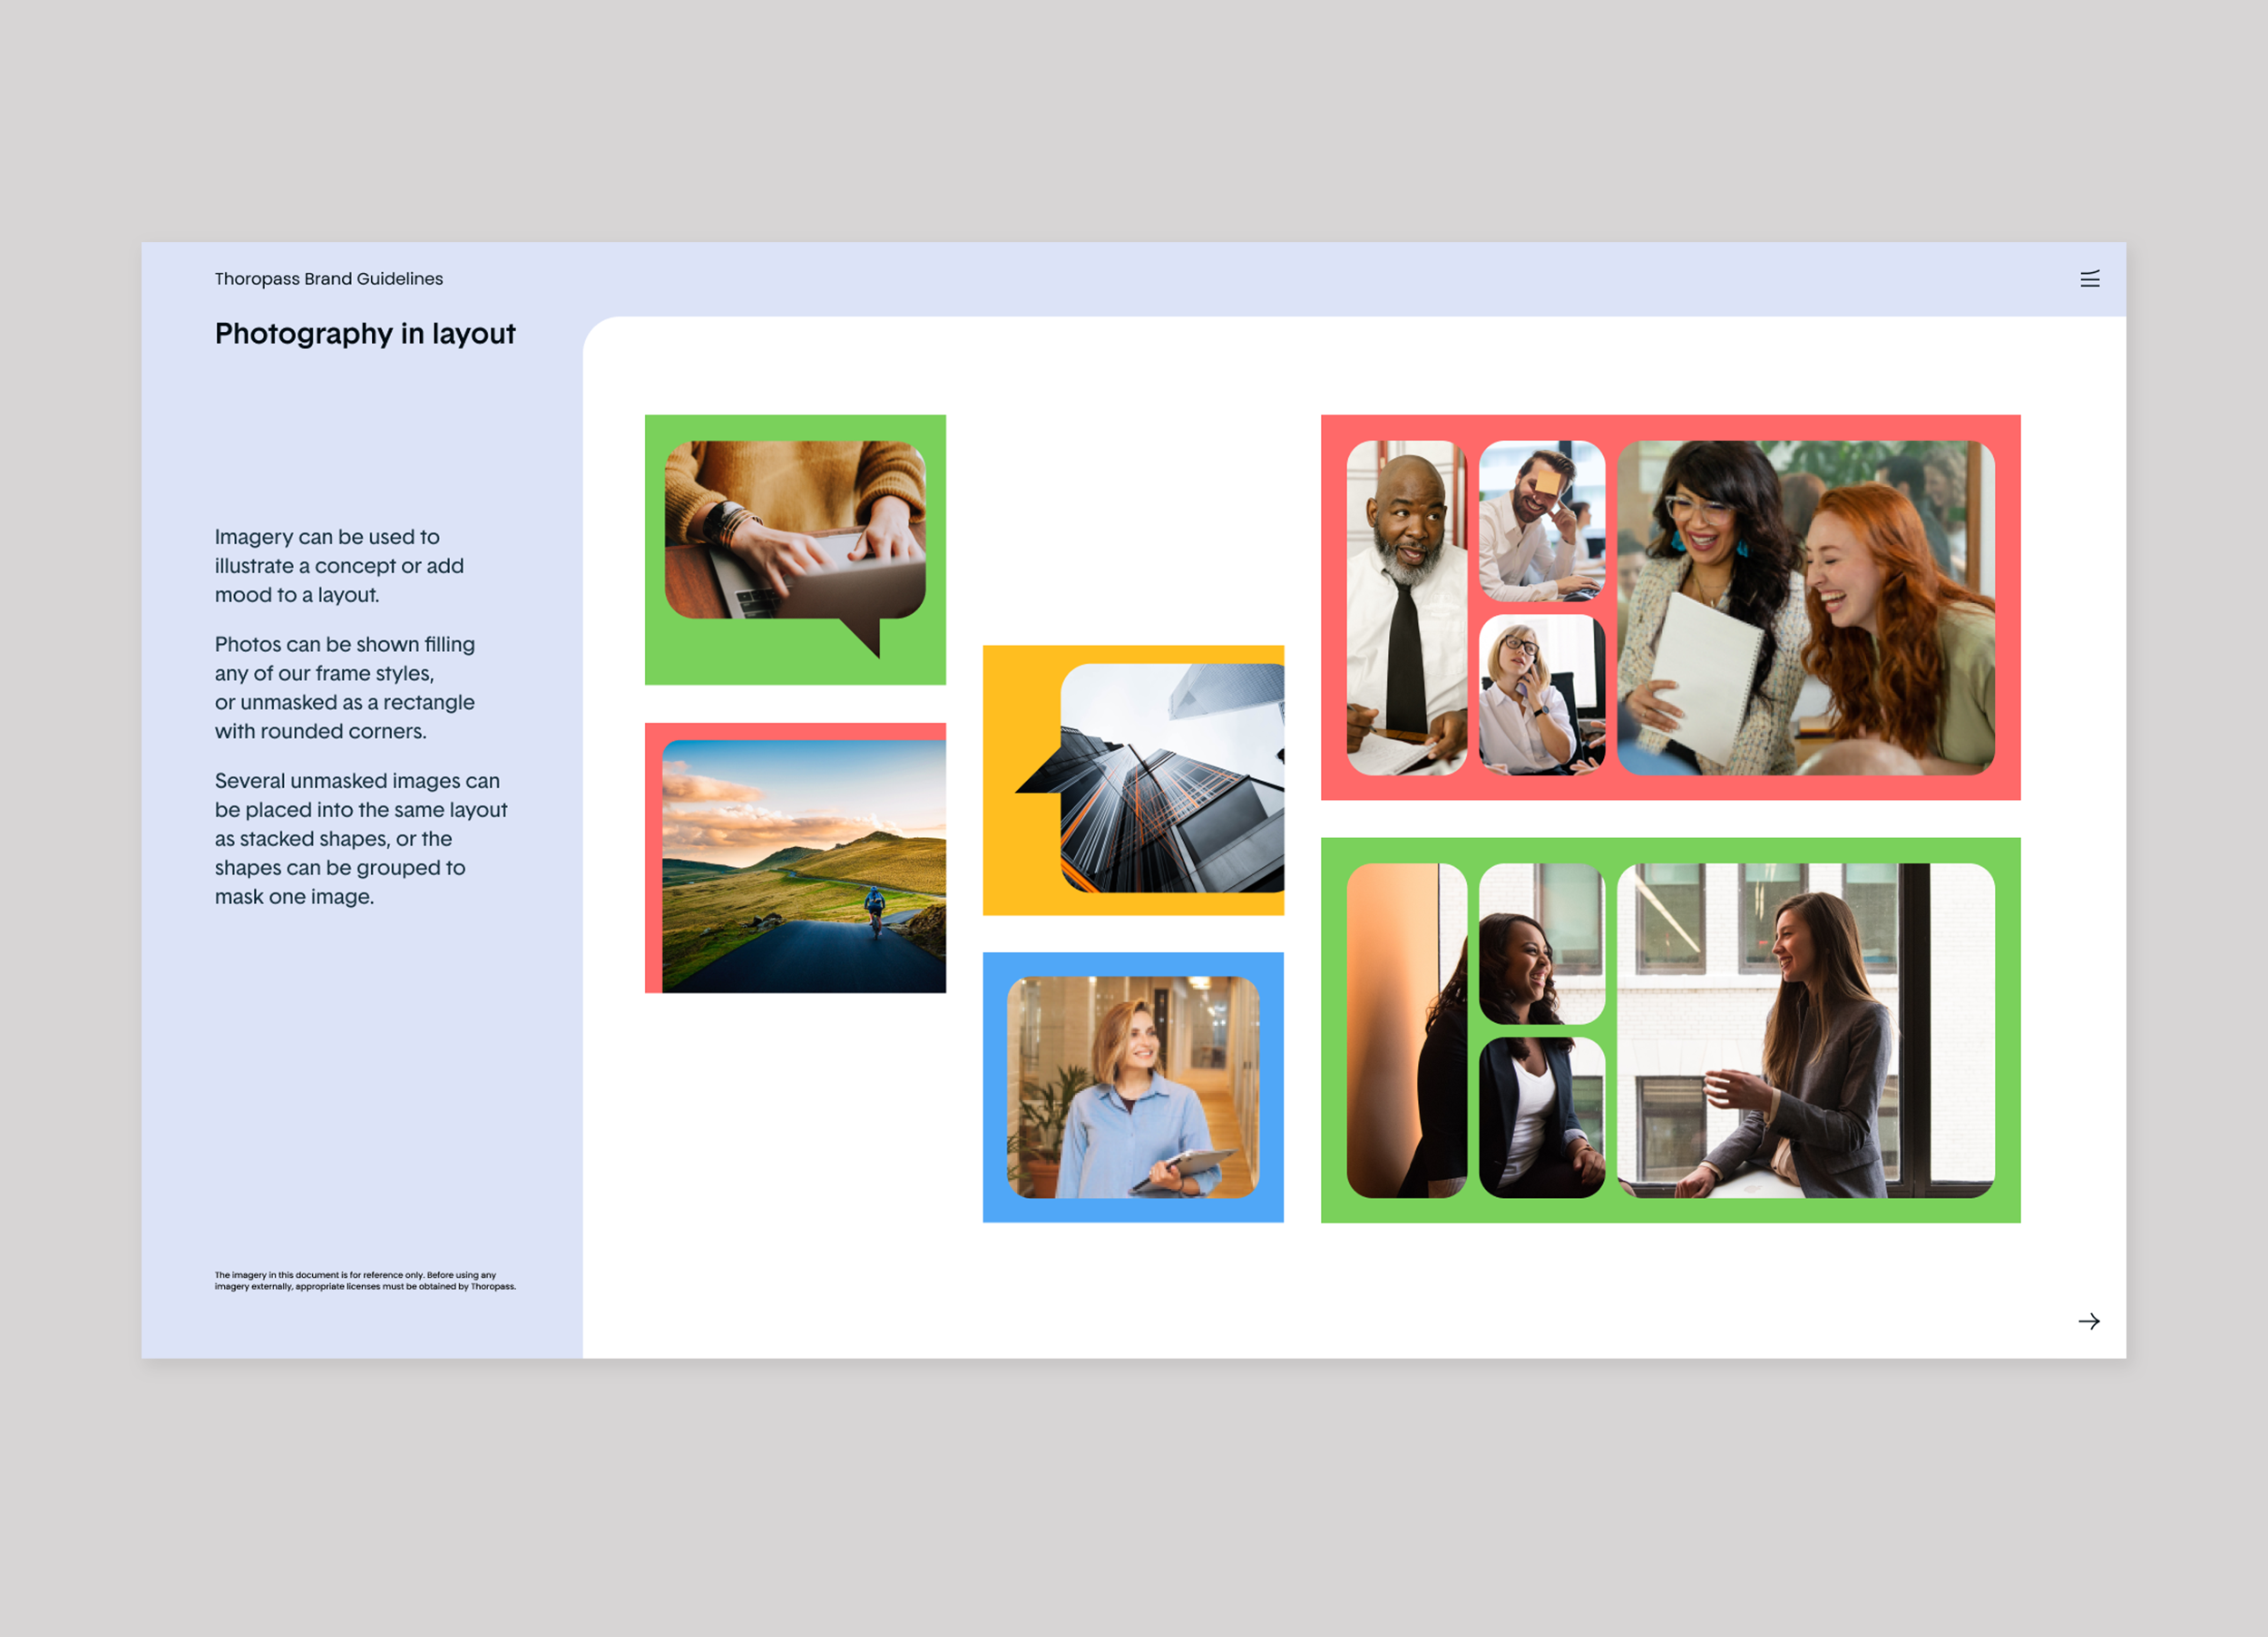
Task: Click the Photography in layout title
Action: tap(365, 333)
